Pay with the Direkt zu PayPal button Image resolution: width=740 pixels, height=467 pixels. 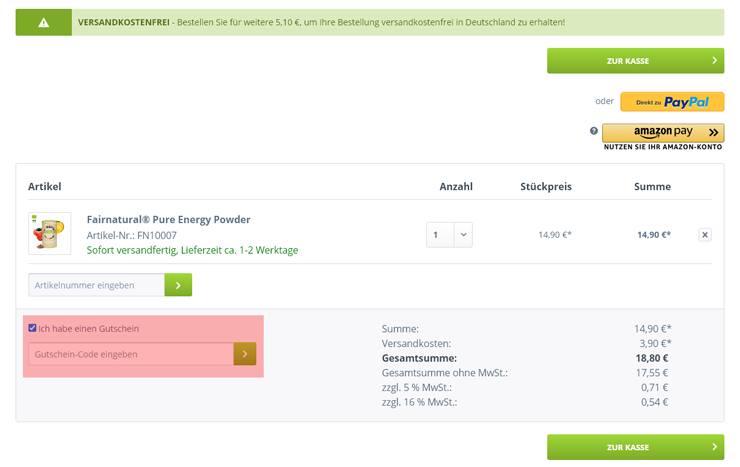(x=672, y=102)
